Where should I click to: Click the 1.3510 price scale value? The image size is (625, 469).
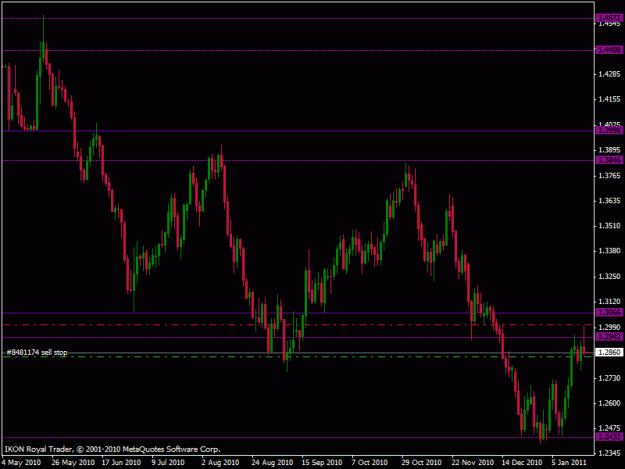609,226
